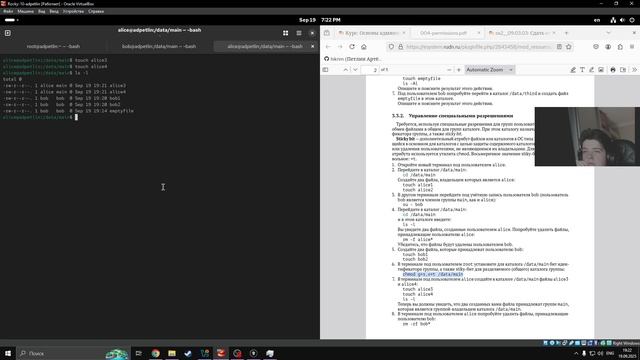Open the VirtualBox Устройства menu
The image size is (640, 360).
(73, 11)
